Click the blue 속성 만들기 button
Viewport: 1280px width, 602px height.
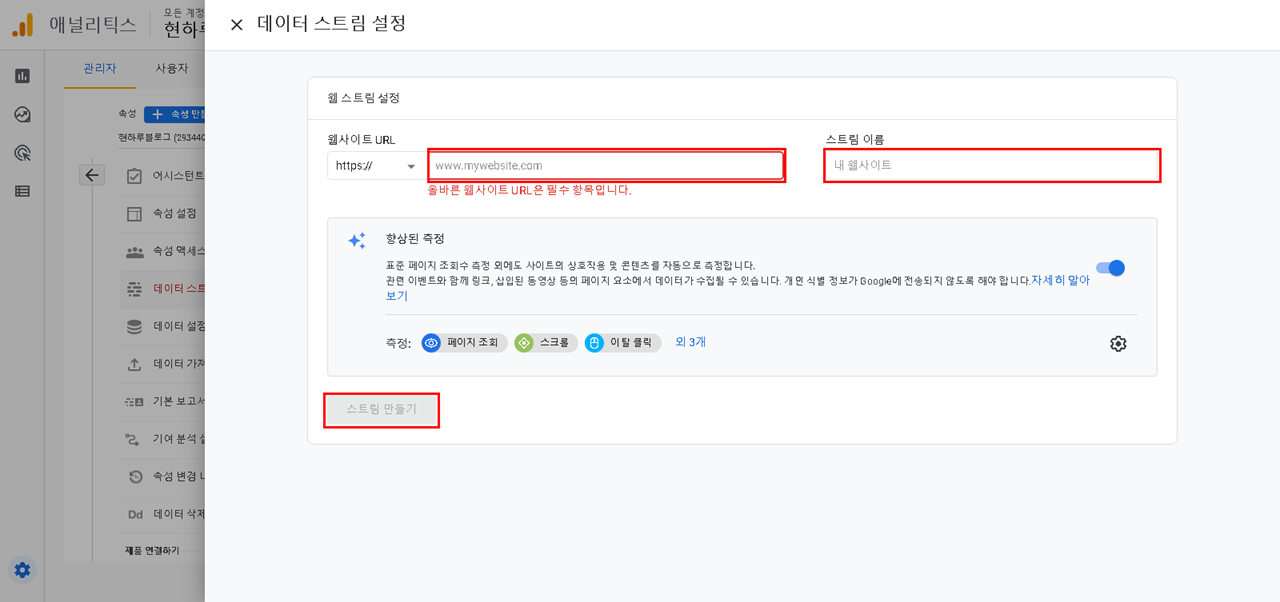coord(175,114)
